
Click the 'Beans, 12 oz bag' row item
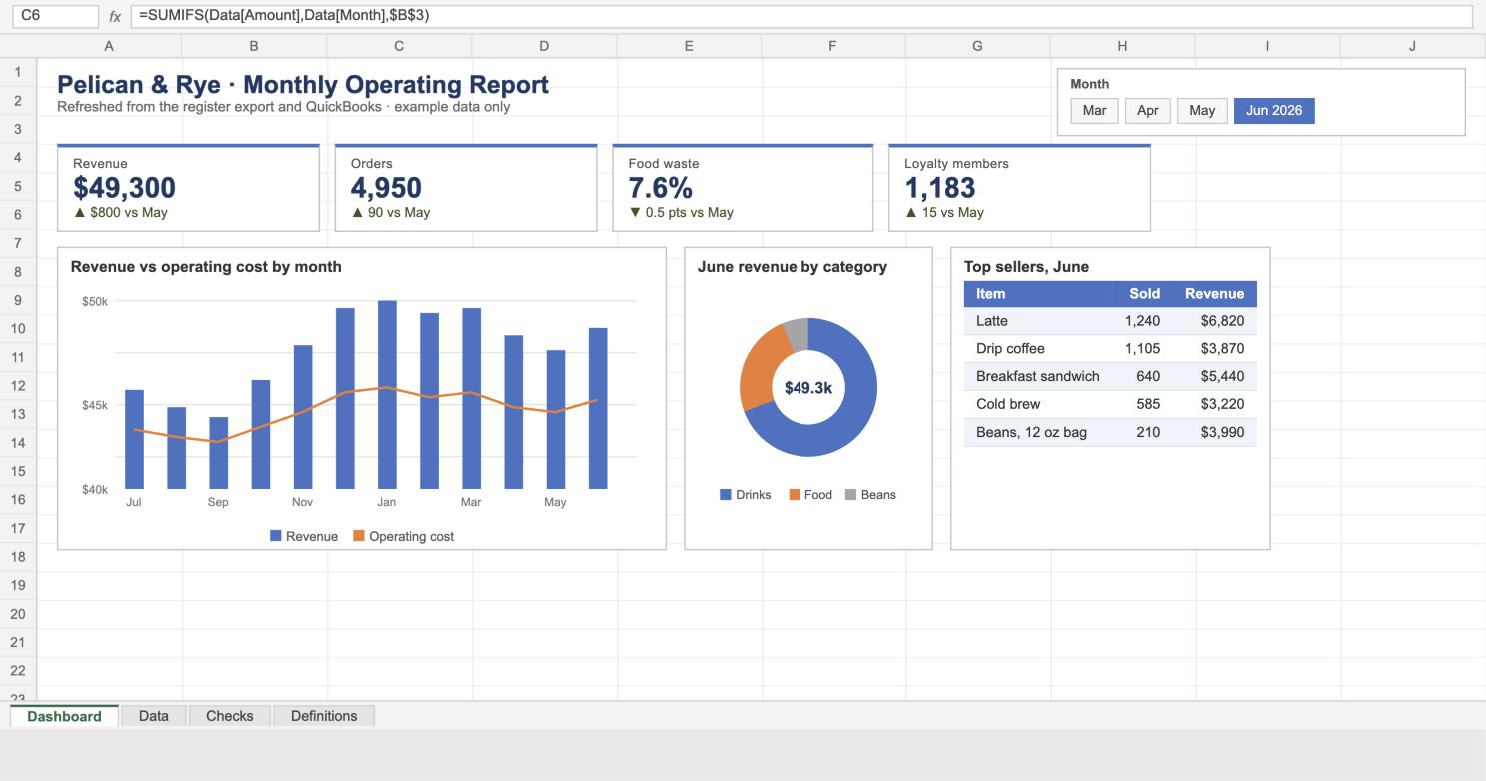pos(1031,433)
